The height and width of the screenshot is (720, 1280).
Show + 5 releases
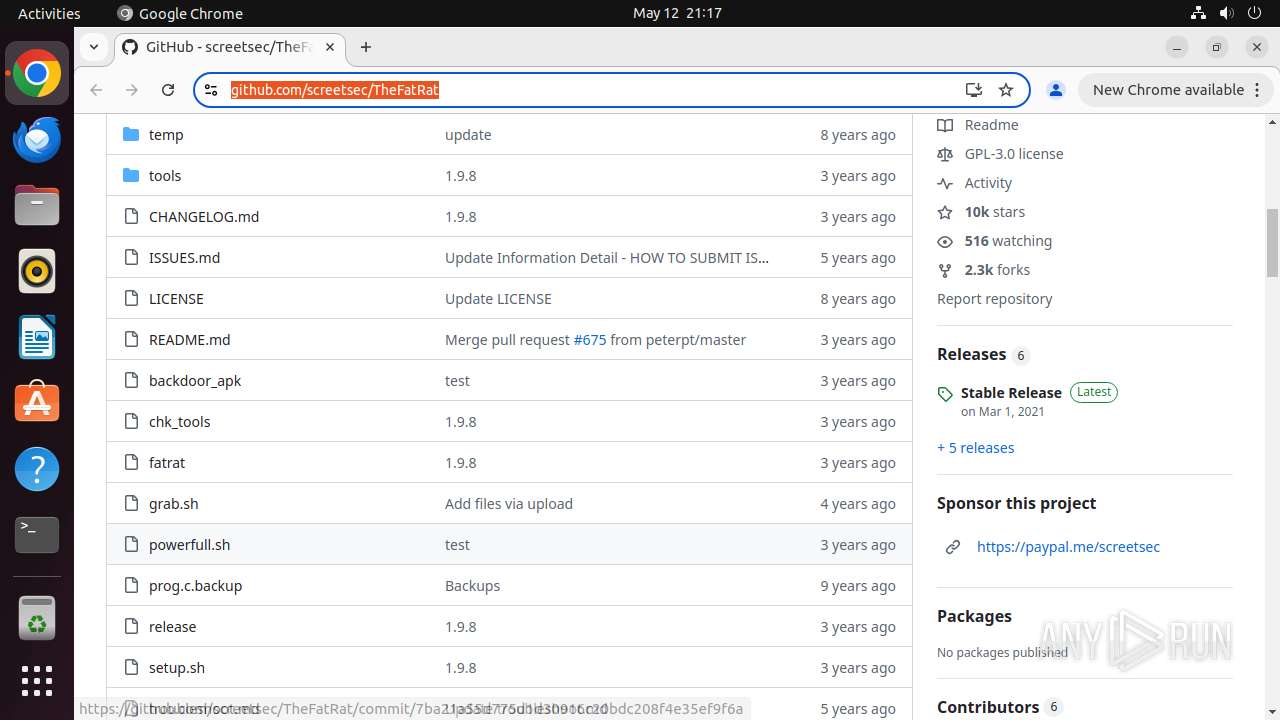tap(975, 448)
